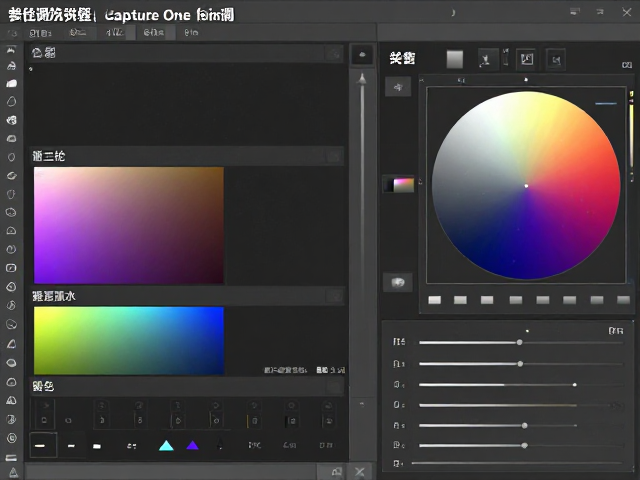Click the speaker-shaped icon above the color wheel
This screenshot has width=640, height=480.
click(x=556, y=60)
